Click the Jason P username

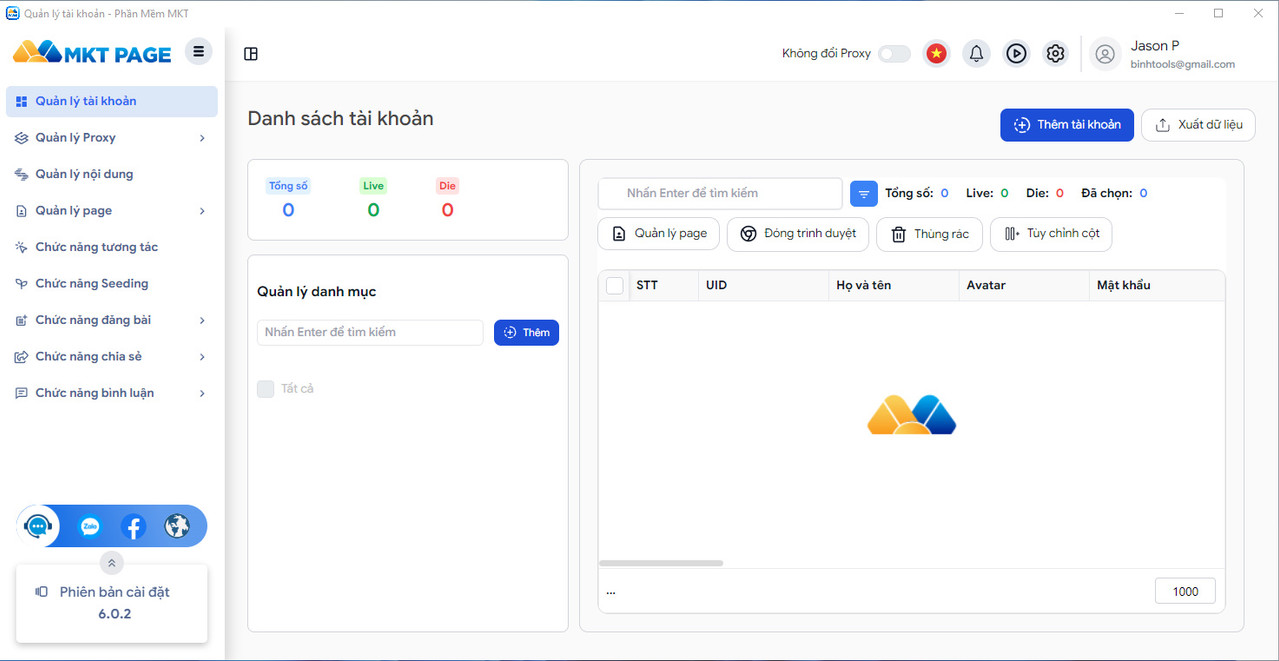(x=1155, y=46)
